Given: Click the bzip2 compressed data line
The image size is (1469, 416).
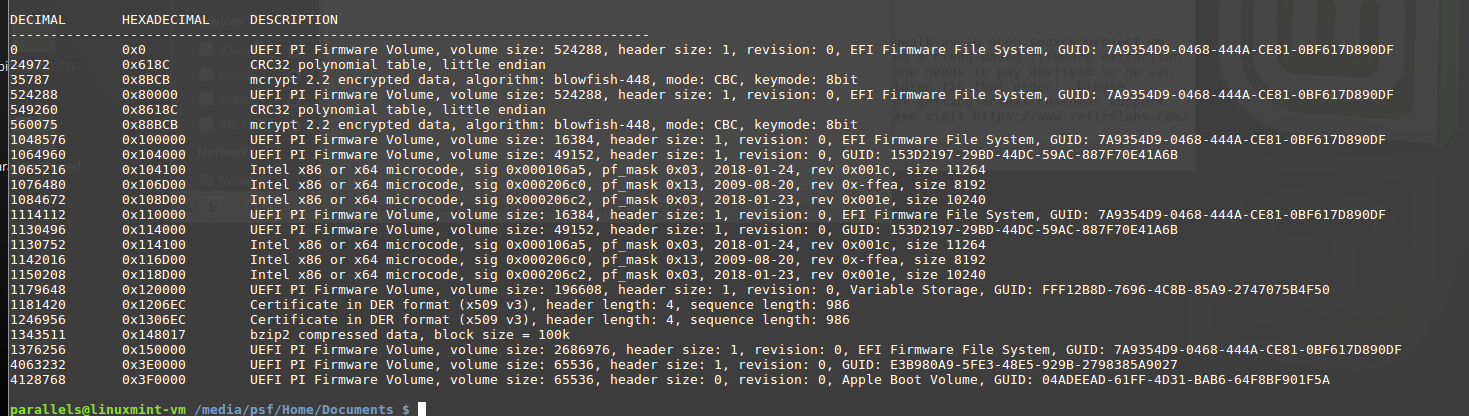Looking at the screenshot, I should point(409,334).
